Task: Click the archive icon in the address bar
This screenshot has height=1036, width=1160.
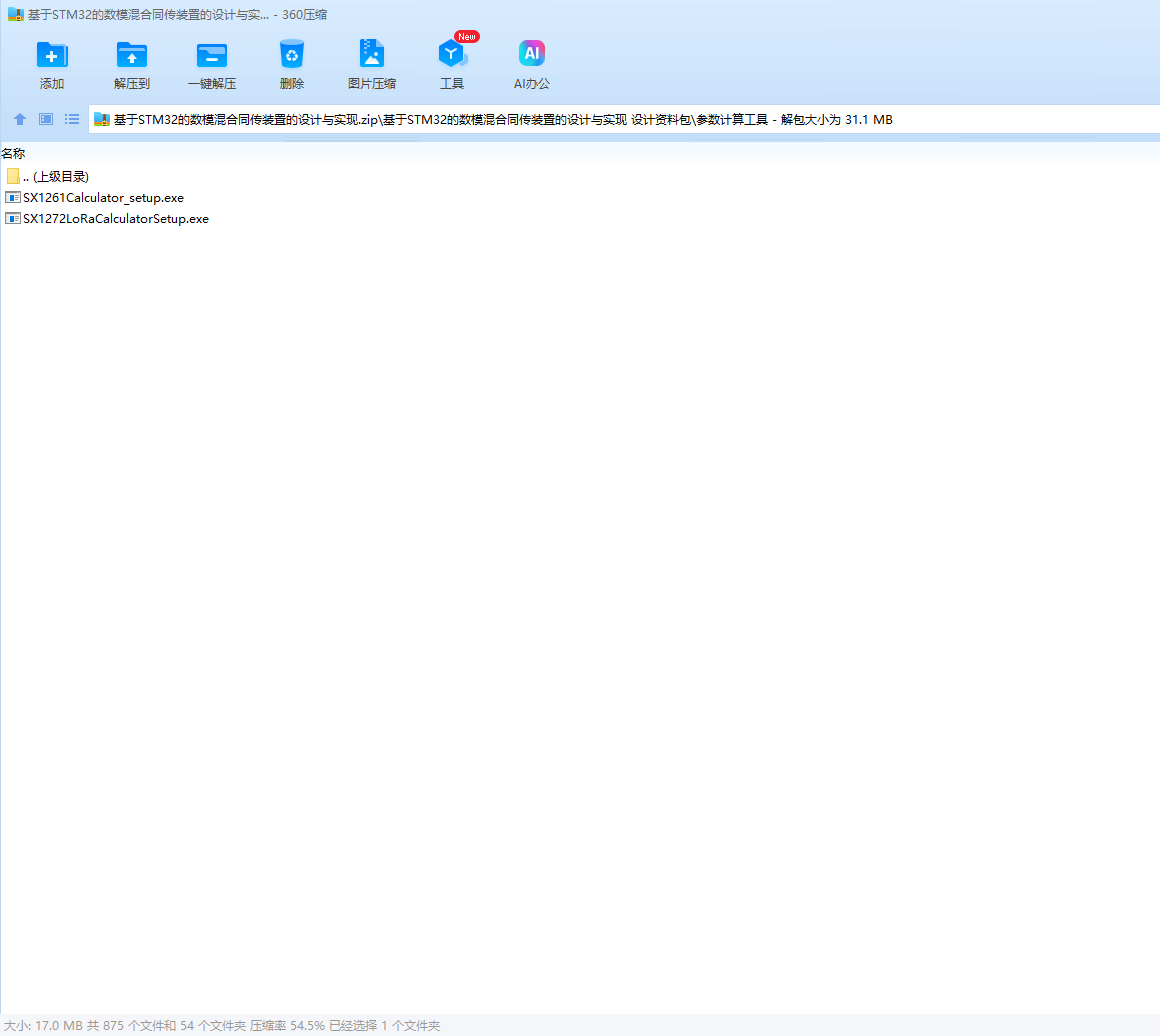Action: (x=102, y=119)
